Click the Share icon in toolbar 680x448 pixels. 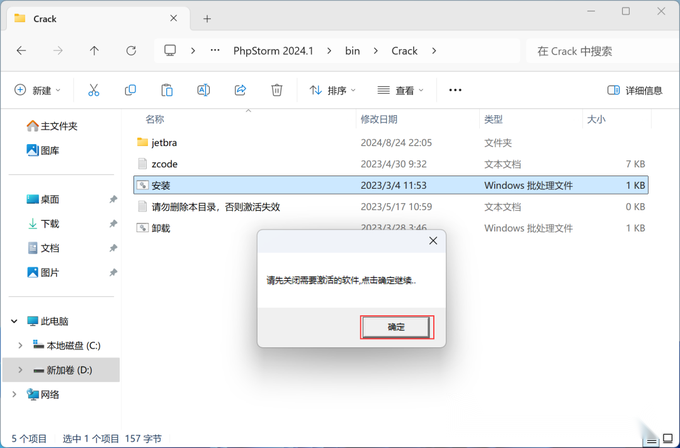(240, 90)
